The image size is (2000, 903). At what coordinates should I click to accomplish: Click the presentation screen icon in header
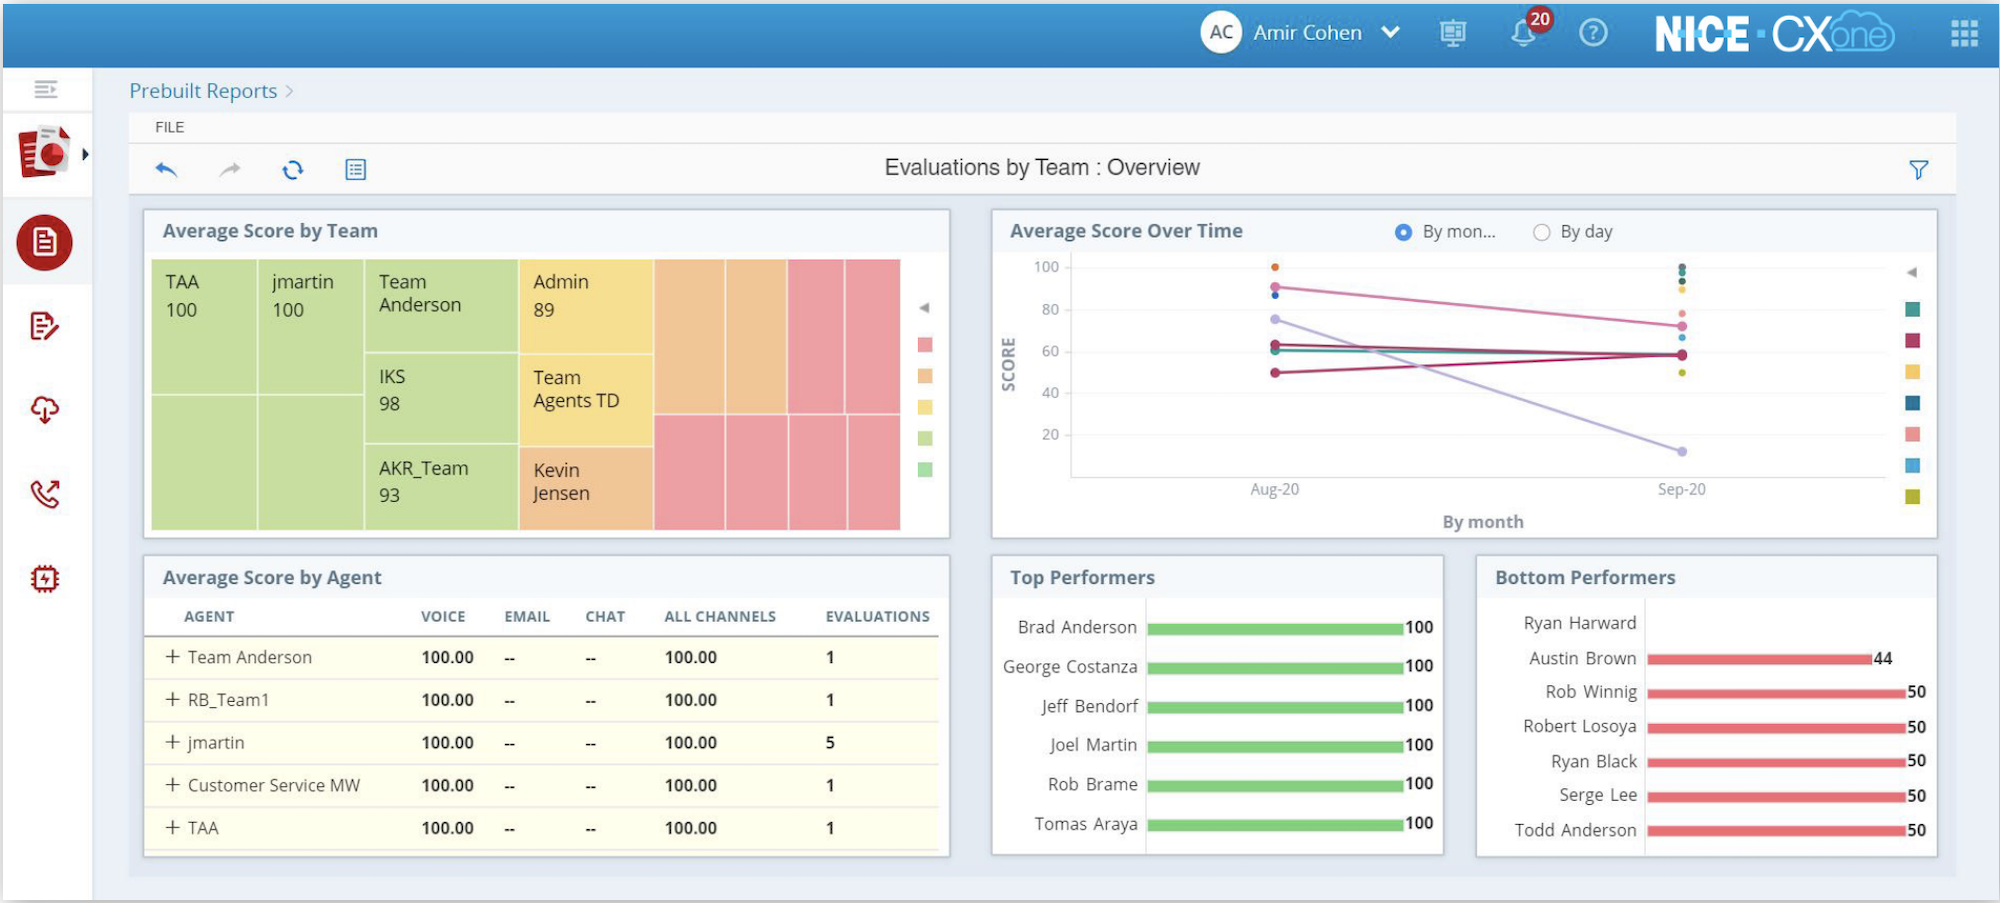click(1453, 33)
